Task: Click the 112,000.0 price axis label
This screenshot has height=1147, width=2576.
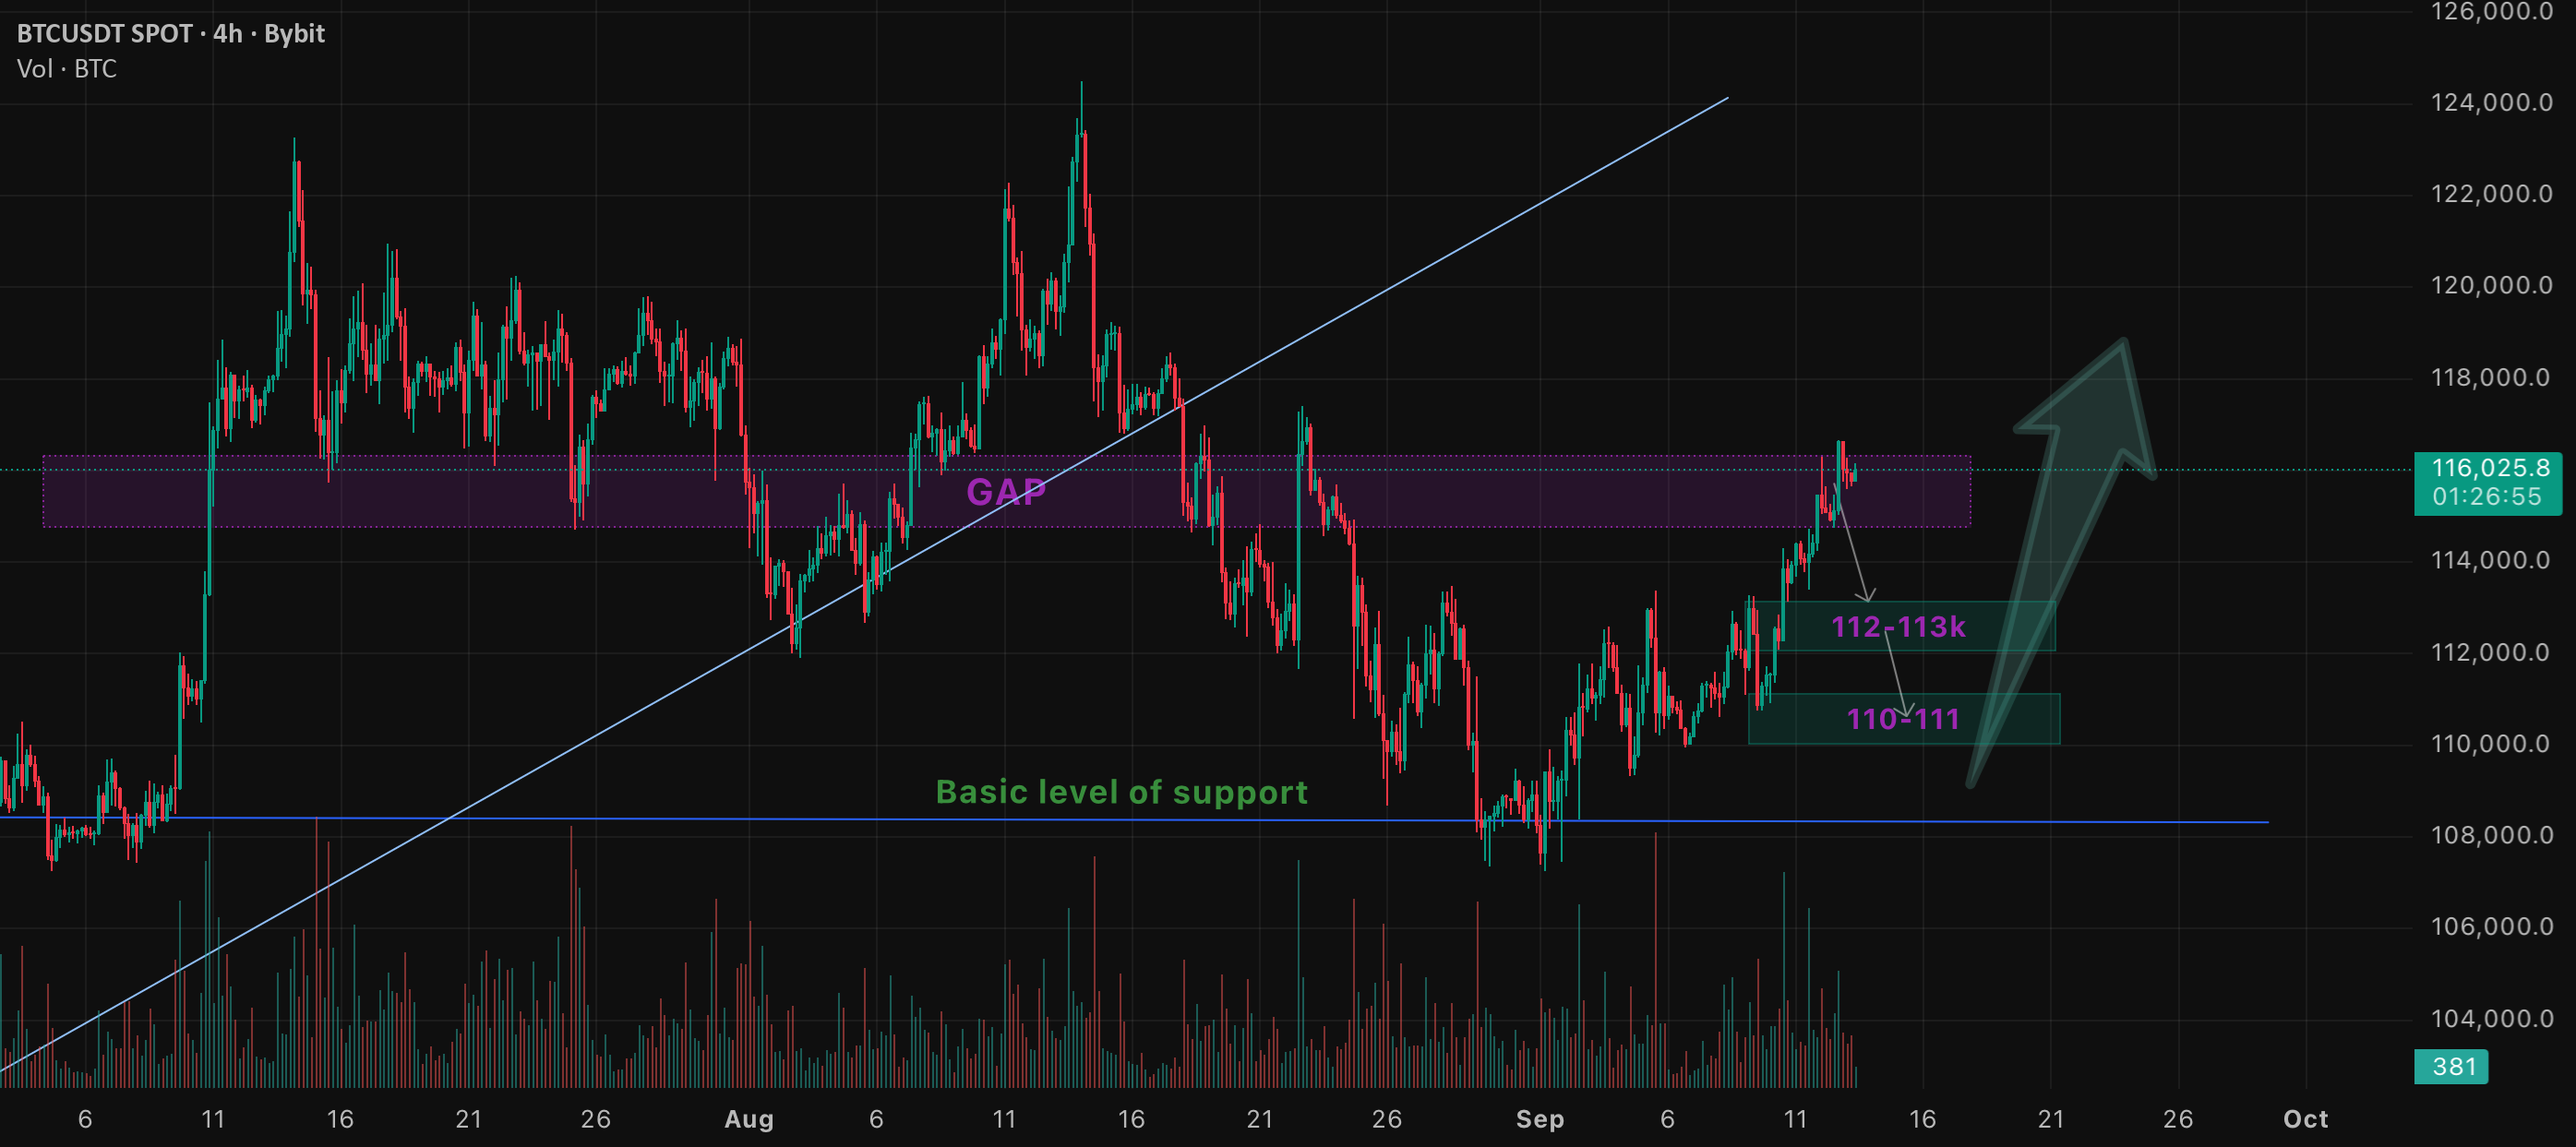Action: pyautogui.click(x=2491, y=652)
